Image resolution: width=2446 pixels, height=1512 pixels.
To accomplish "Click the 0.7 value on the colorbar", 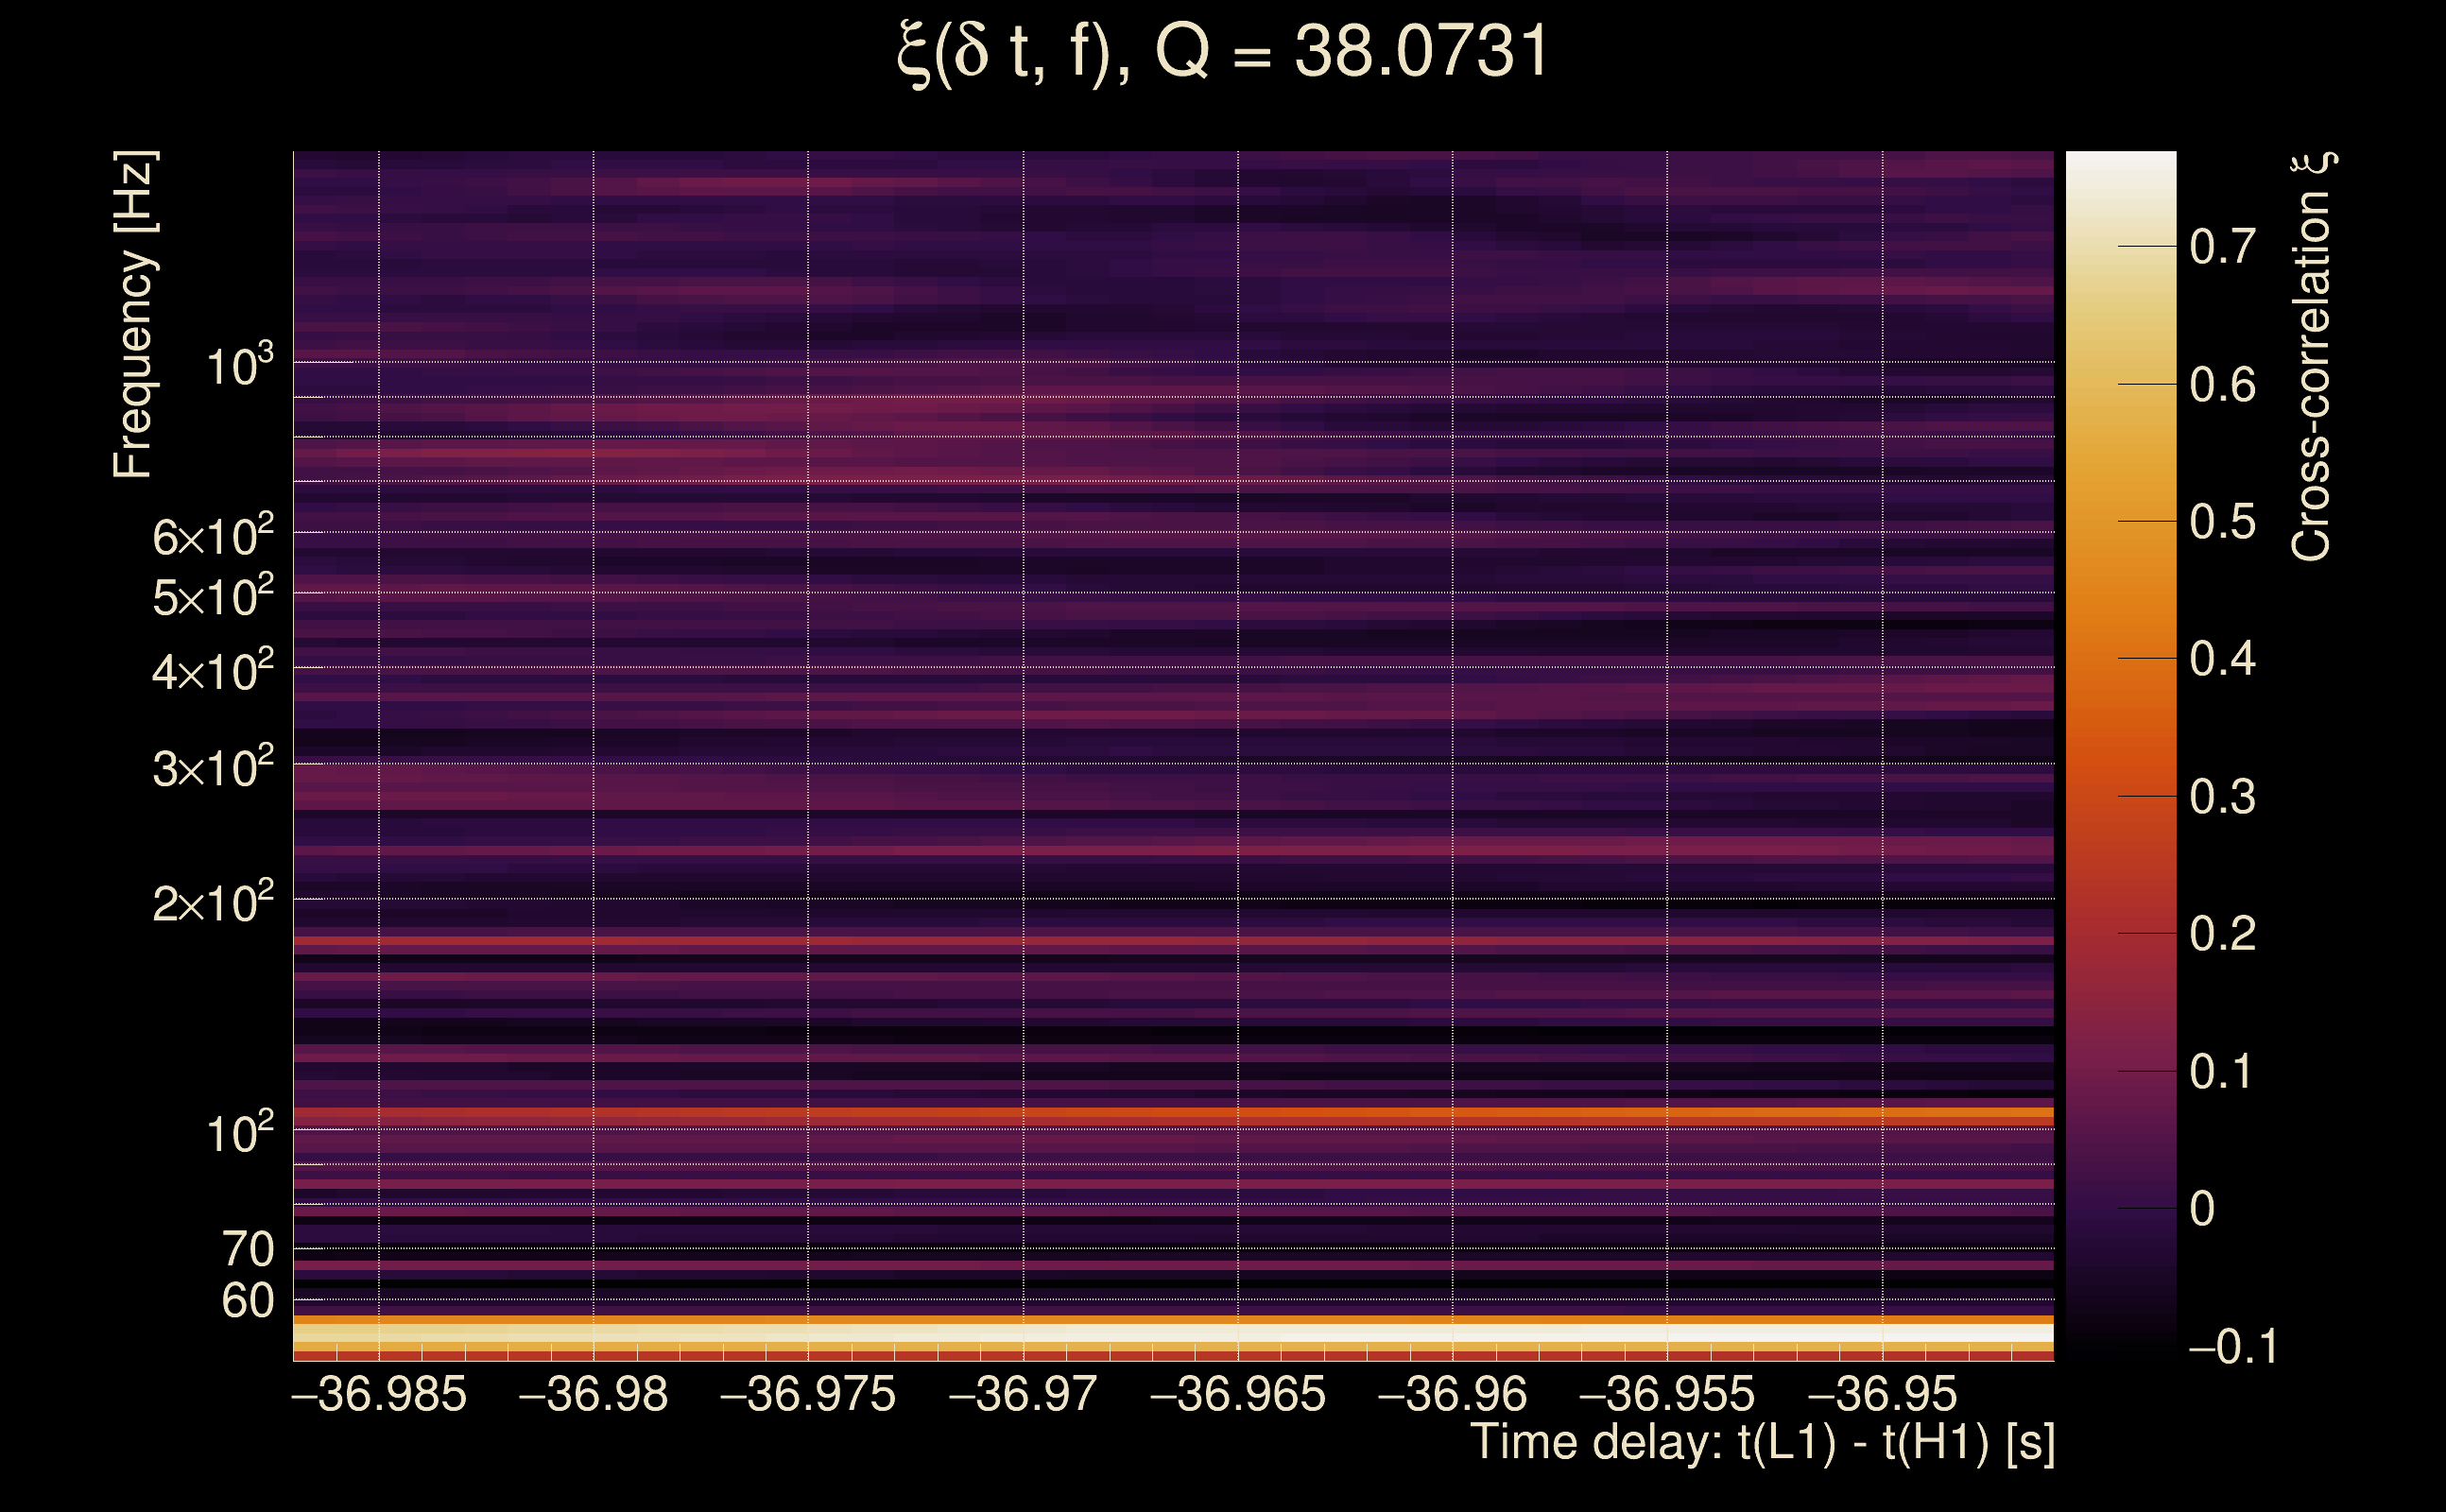I will pyautogui.click(x=2222, y=246).
